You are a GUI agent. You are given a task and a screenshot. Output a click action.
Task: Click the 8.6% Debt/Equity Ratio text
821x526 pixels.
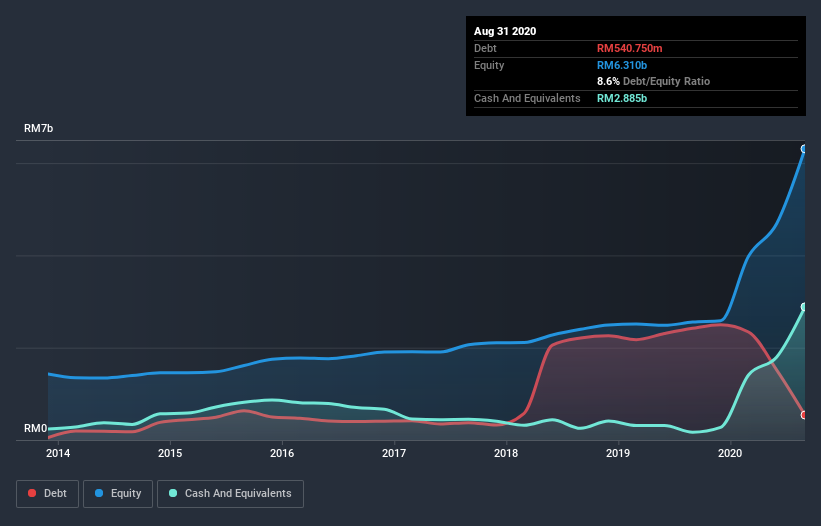(653, 81)
